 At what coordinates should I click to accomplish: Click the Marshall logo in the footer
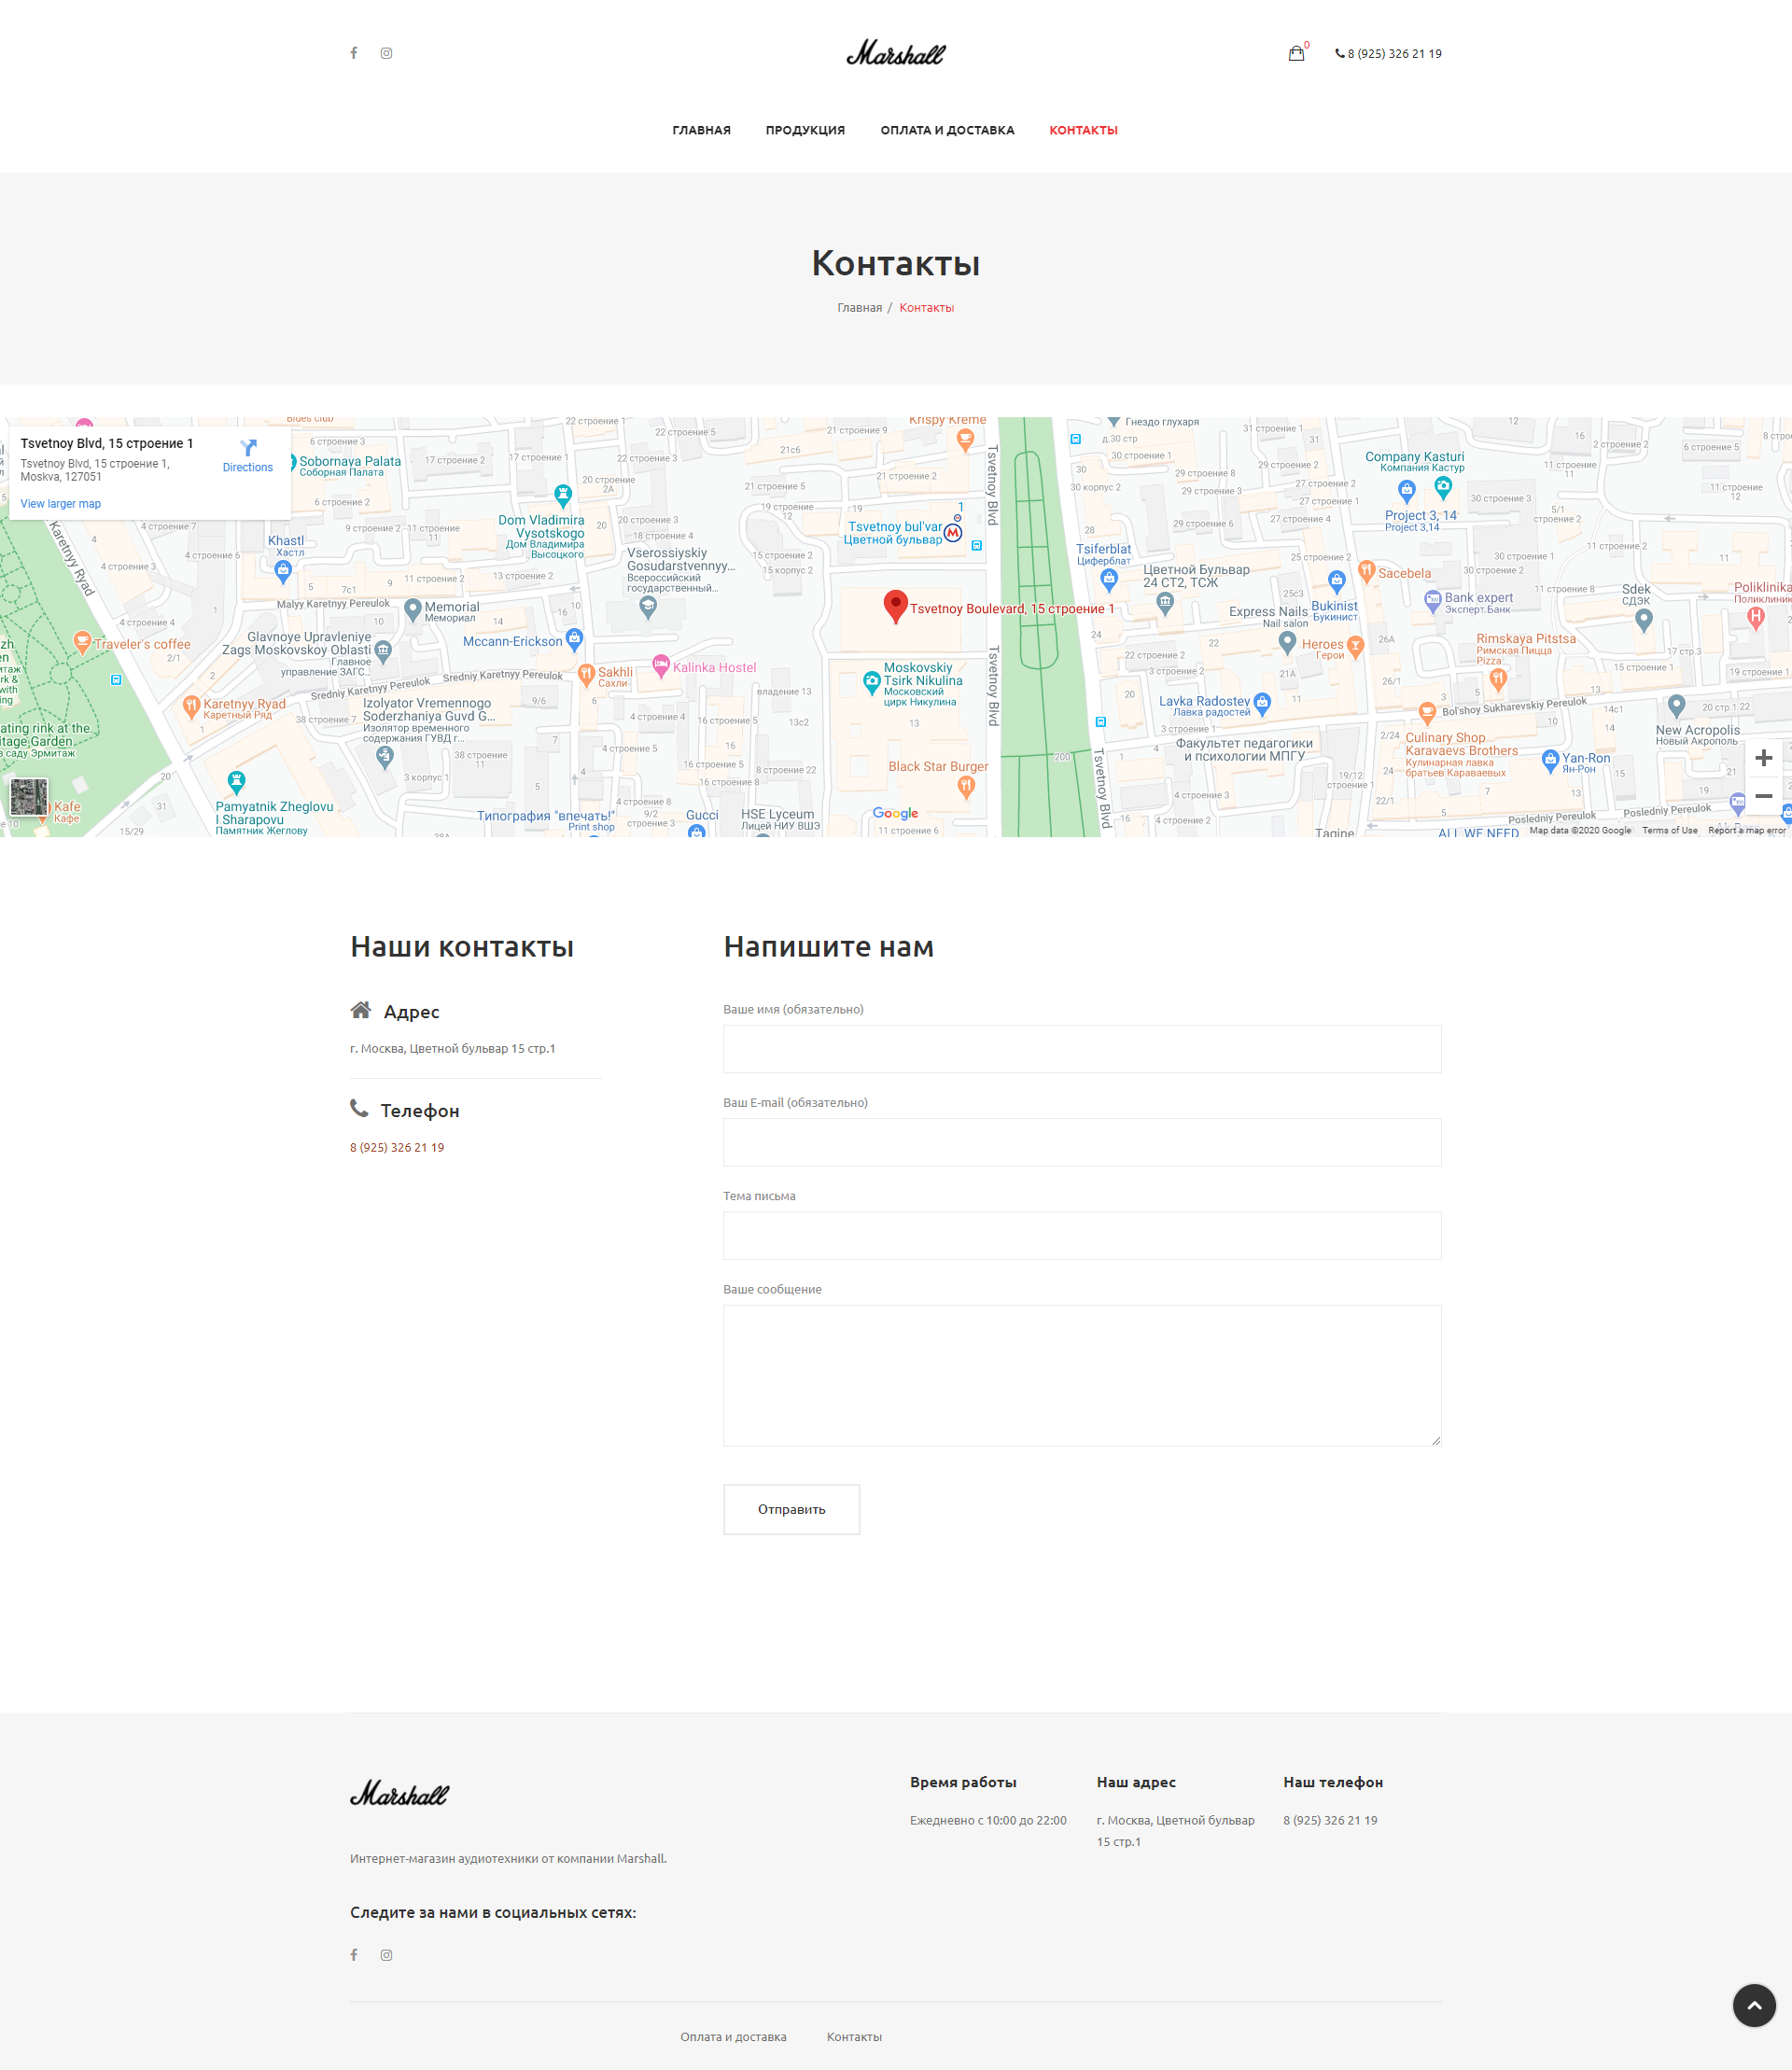pos(399,1793)
